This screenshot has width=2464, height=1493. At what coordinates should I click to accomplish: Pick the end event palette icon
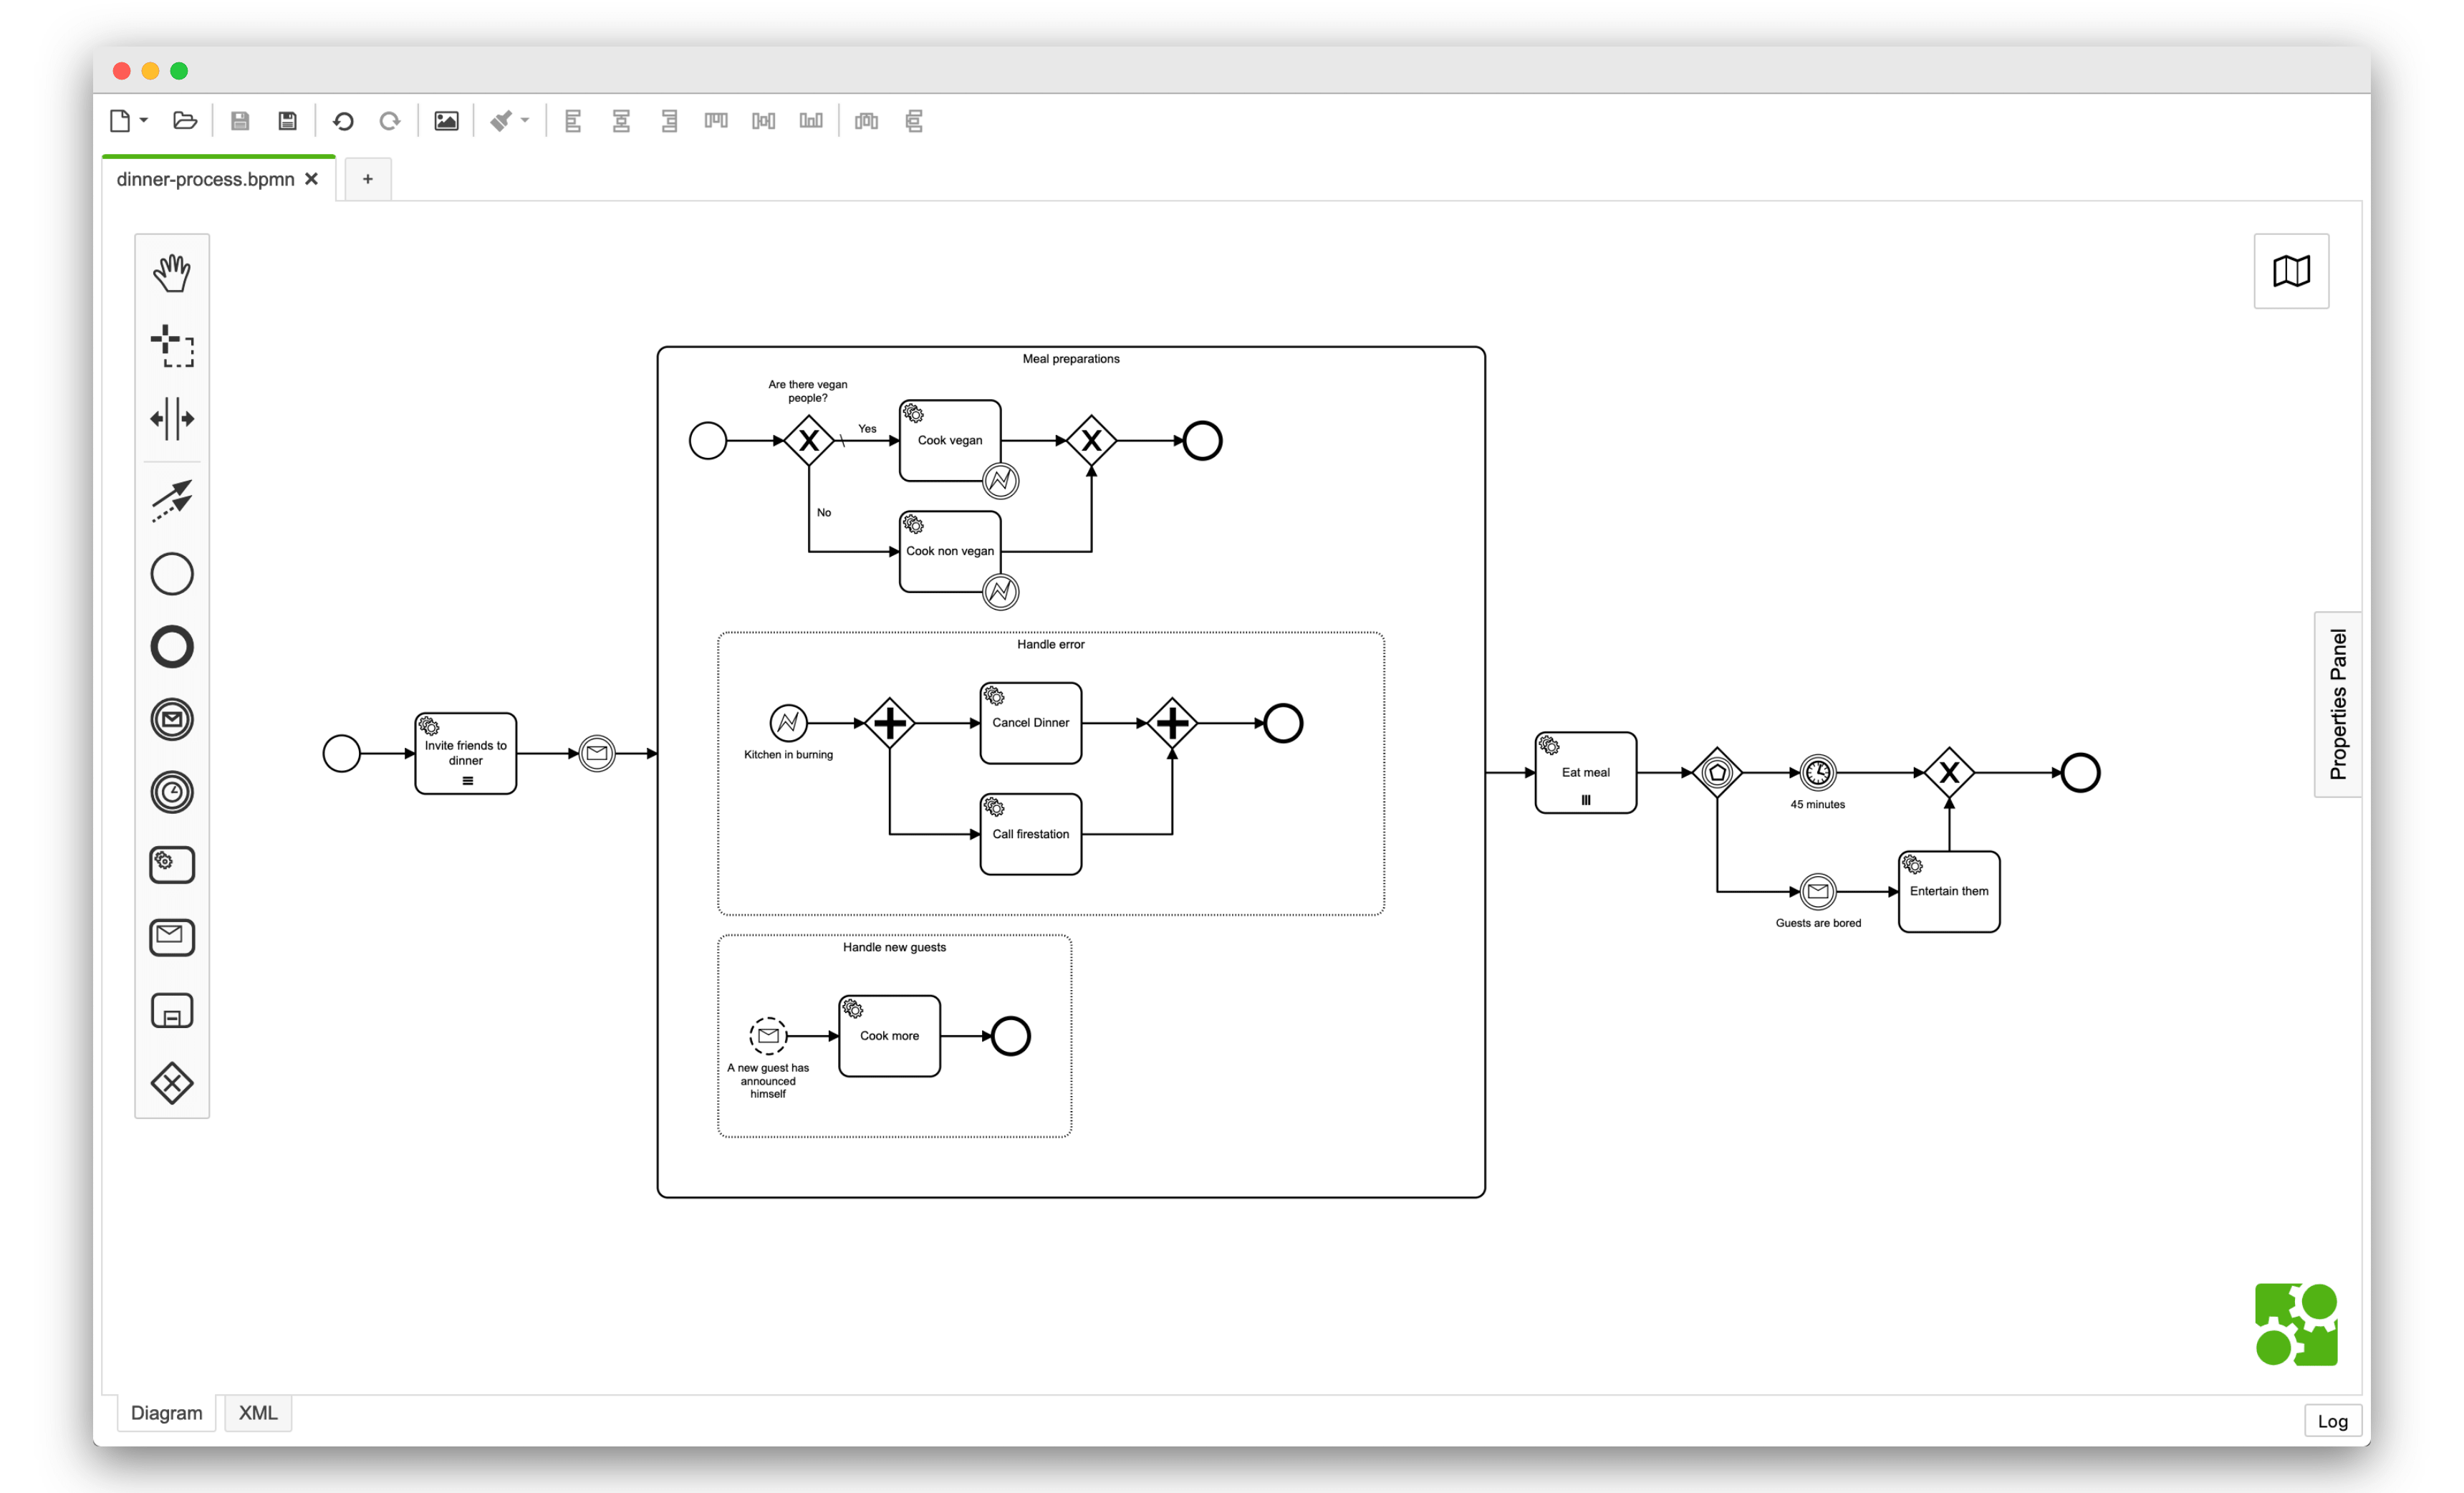pyautogui.click(x=172, y=647)
